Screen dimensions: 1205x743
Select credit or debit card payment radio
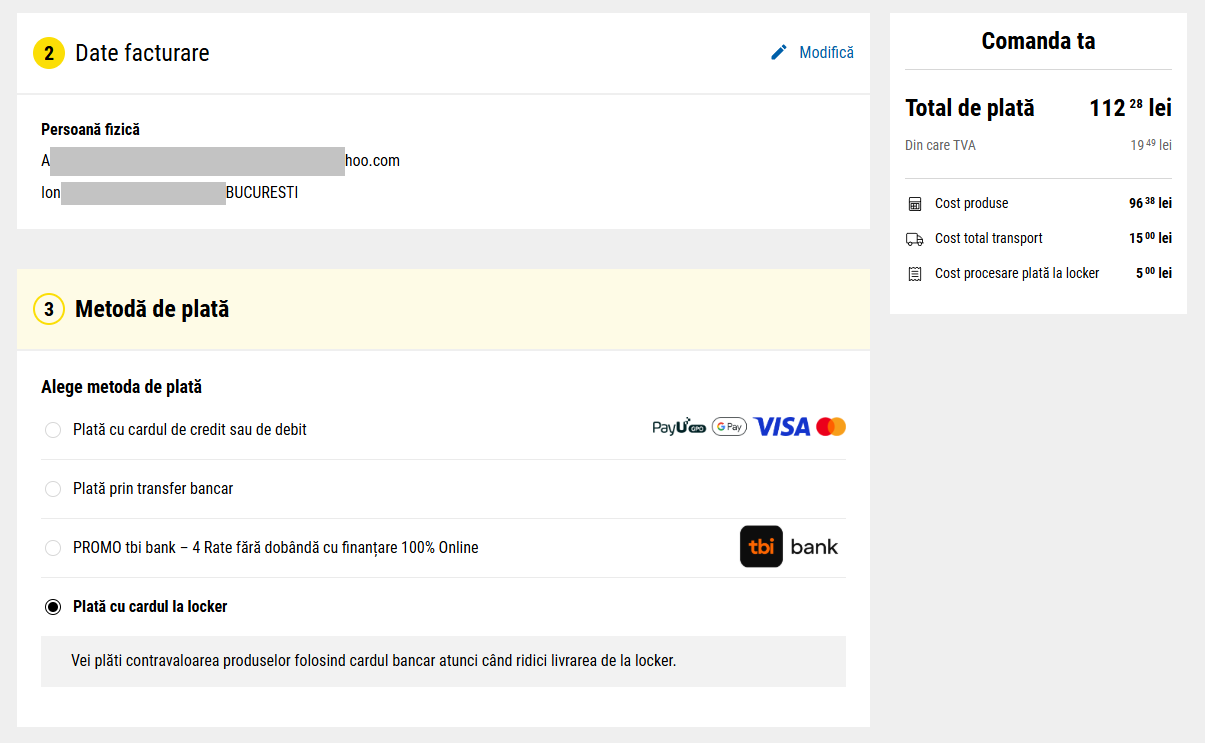[x=53, y=430]
